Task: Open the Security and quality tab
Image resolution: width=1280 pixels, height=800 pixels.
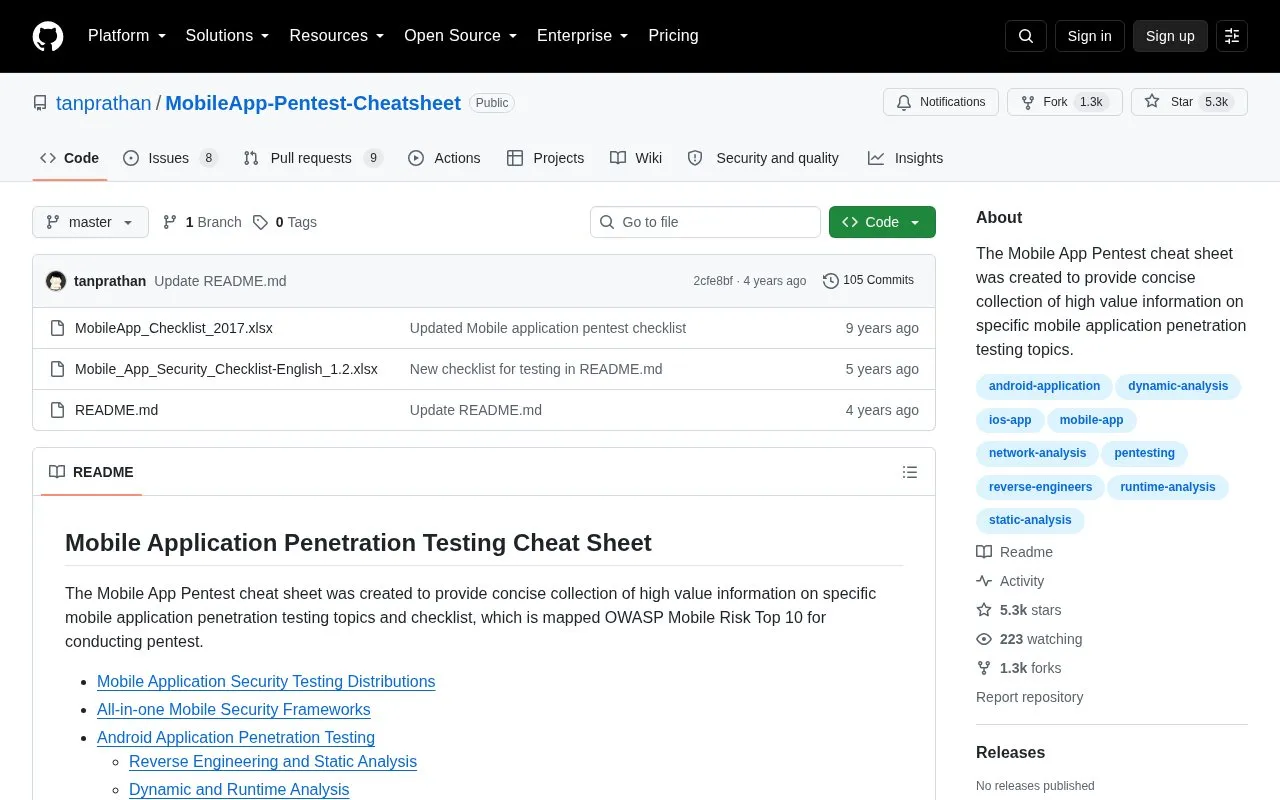Action: [x=763, y=158]
